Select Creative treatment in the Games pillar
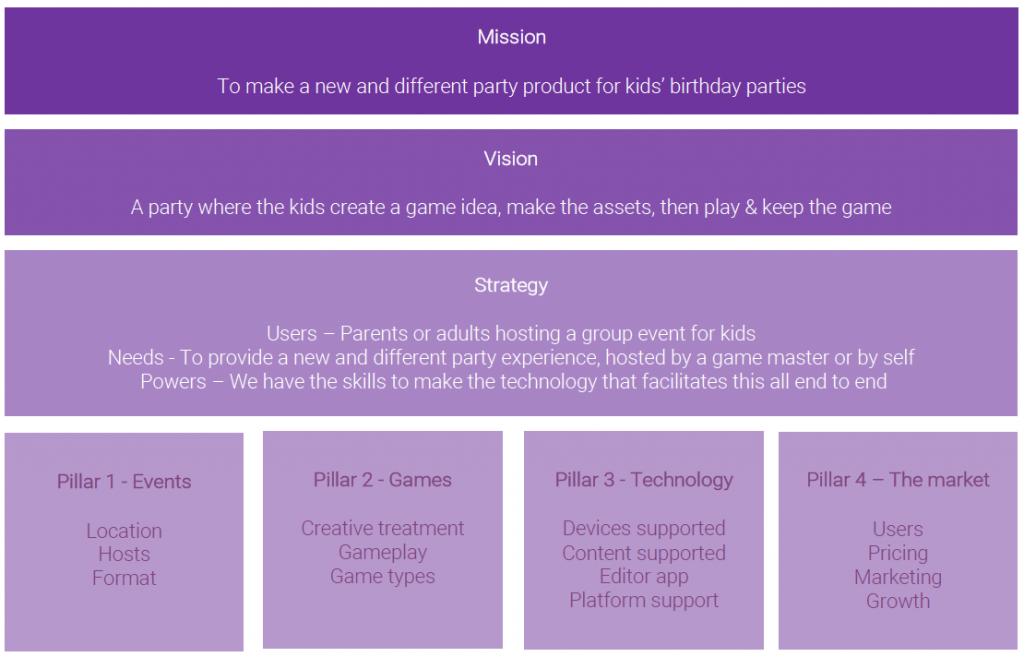 coord(382,528)
